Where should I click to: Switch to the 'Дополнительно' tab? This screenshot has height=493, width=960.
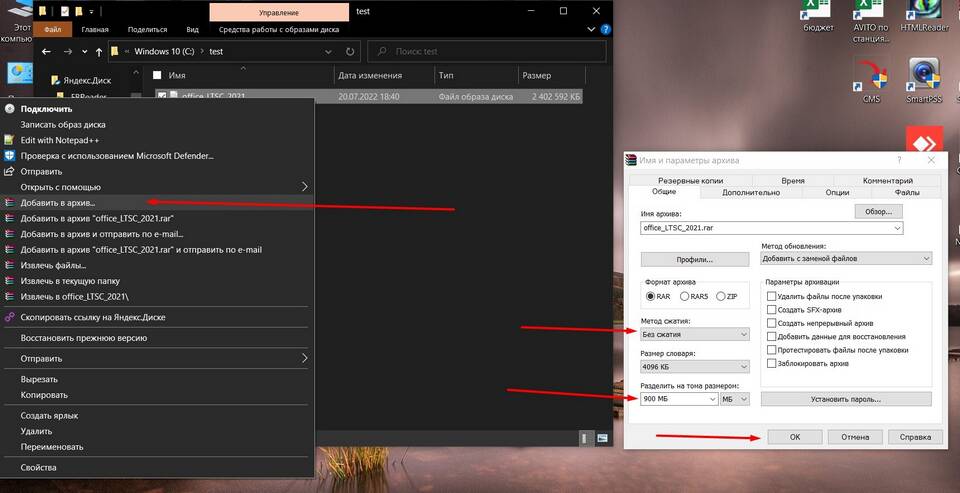750,192
